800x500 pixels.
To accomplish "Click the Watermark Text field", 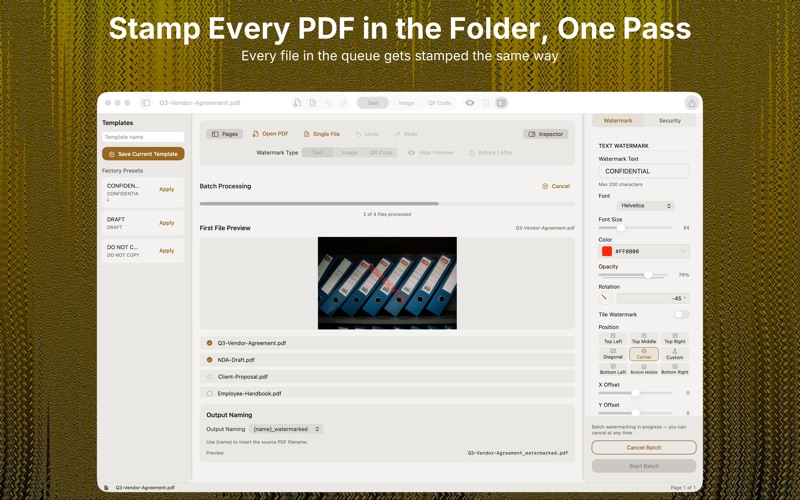I will 644,171.
